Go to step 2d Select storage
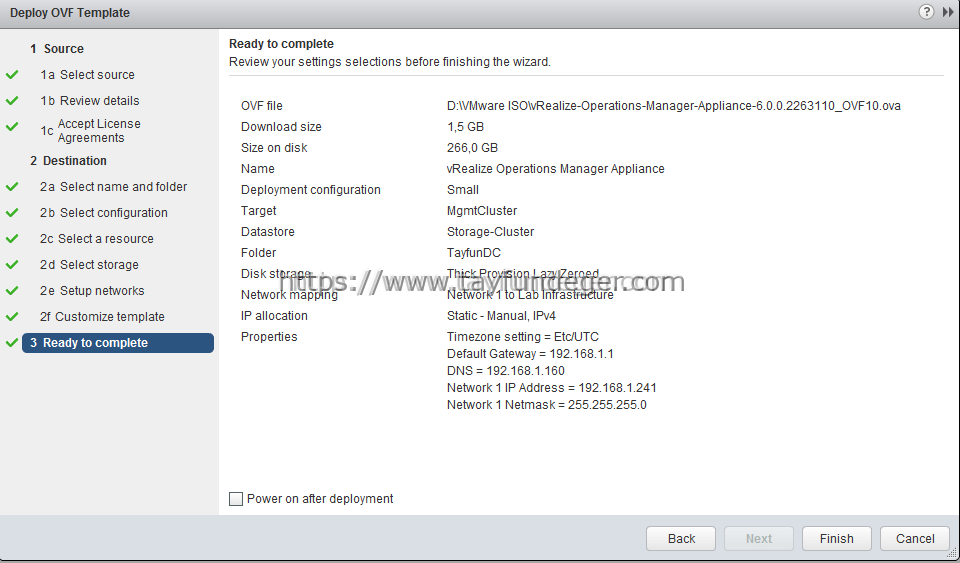The image size is (960, 563). coord(89,265)
